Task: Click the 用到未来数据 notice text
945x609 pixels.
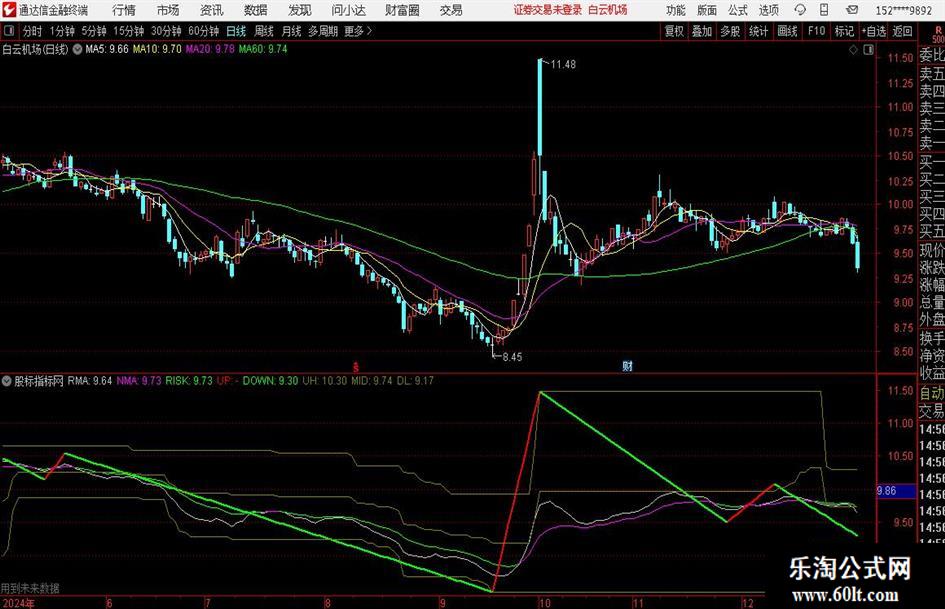Action: point(30,588)
